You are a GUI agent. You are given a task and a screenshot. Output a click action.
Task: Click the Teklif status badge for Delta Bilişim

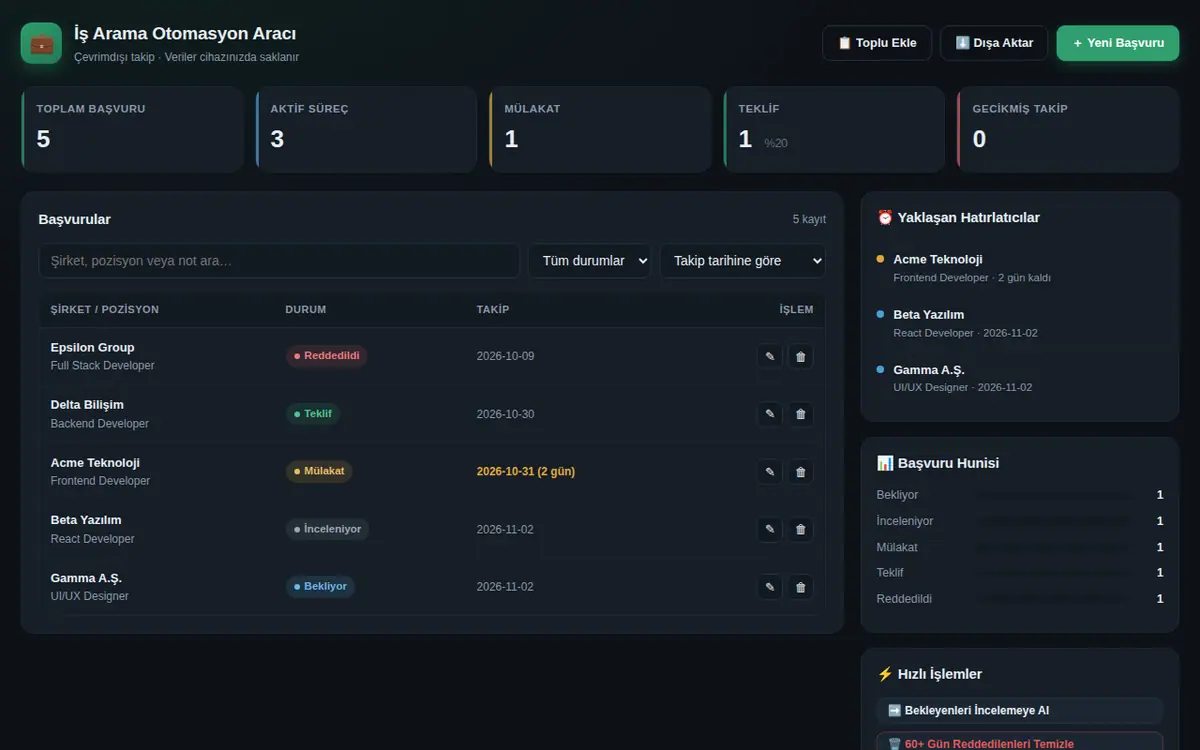tap(313, 414)
